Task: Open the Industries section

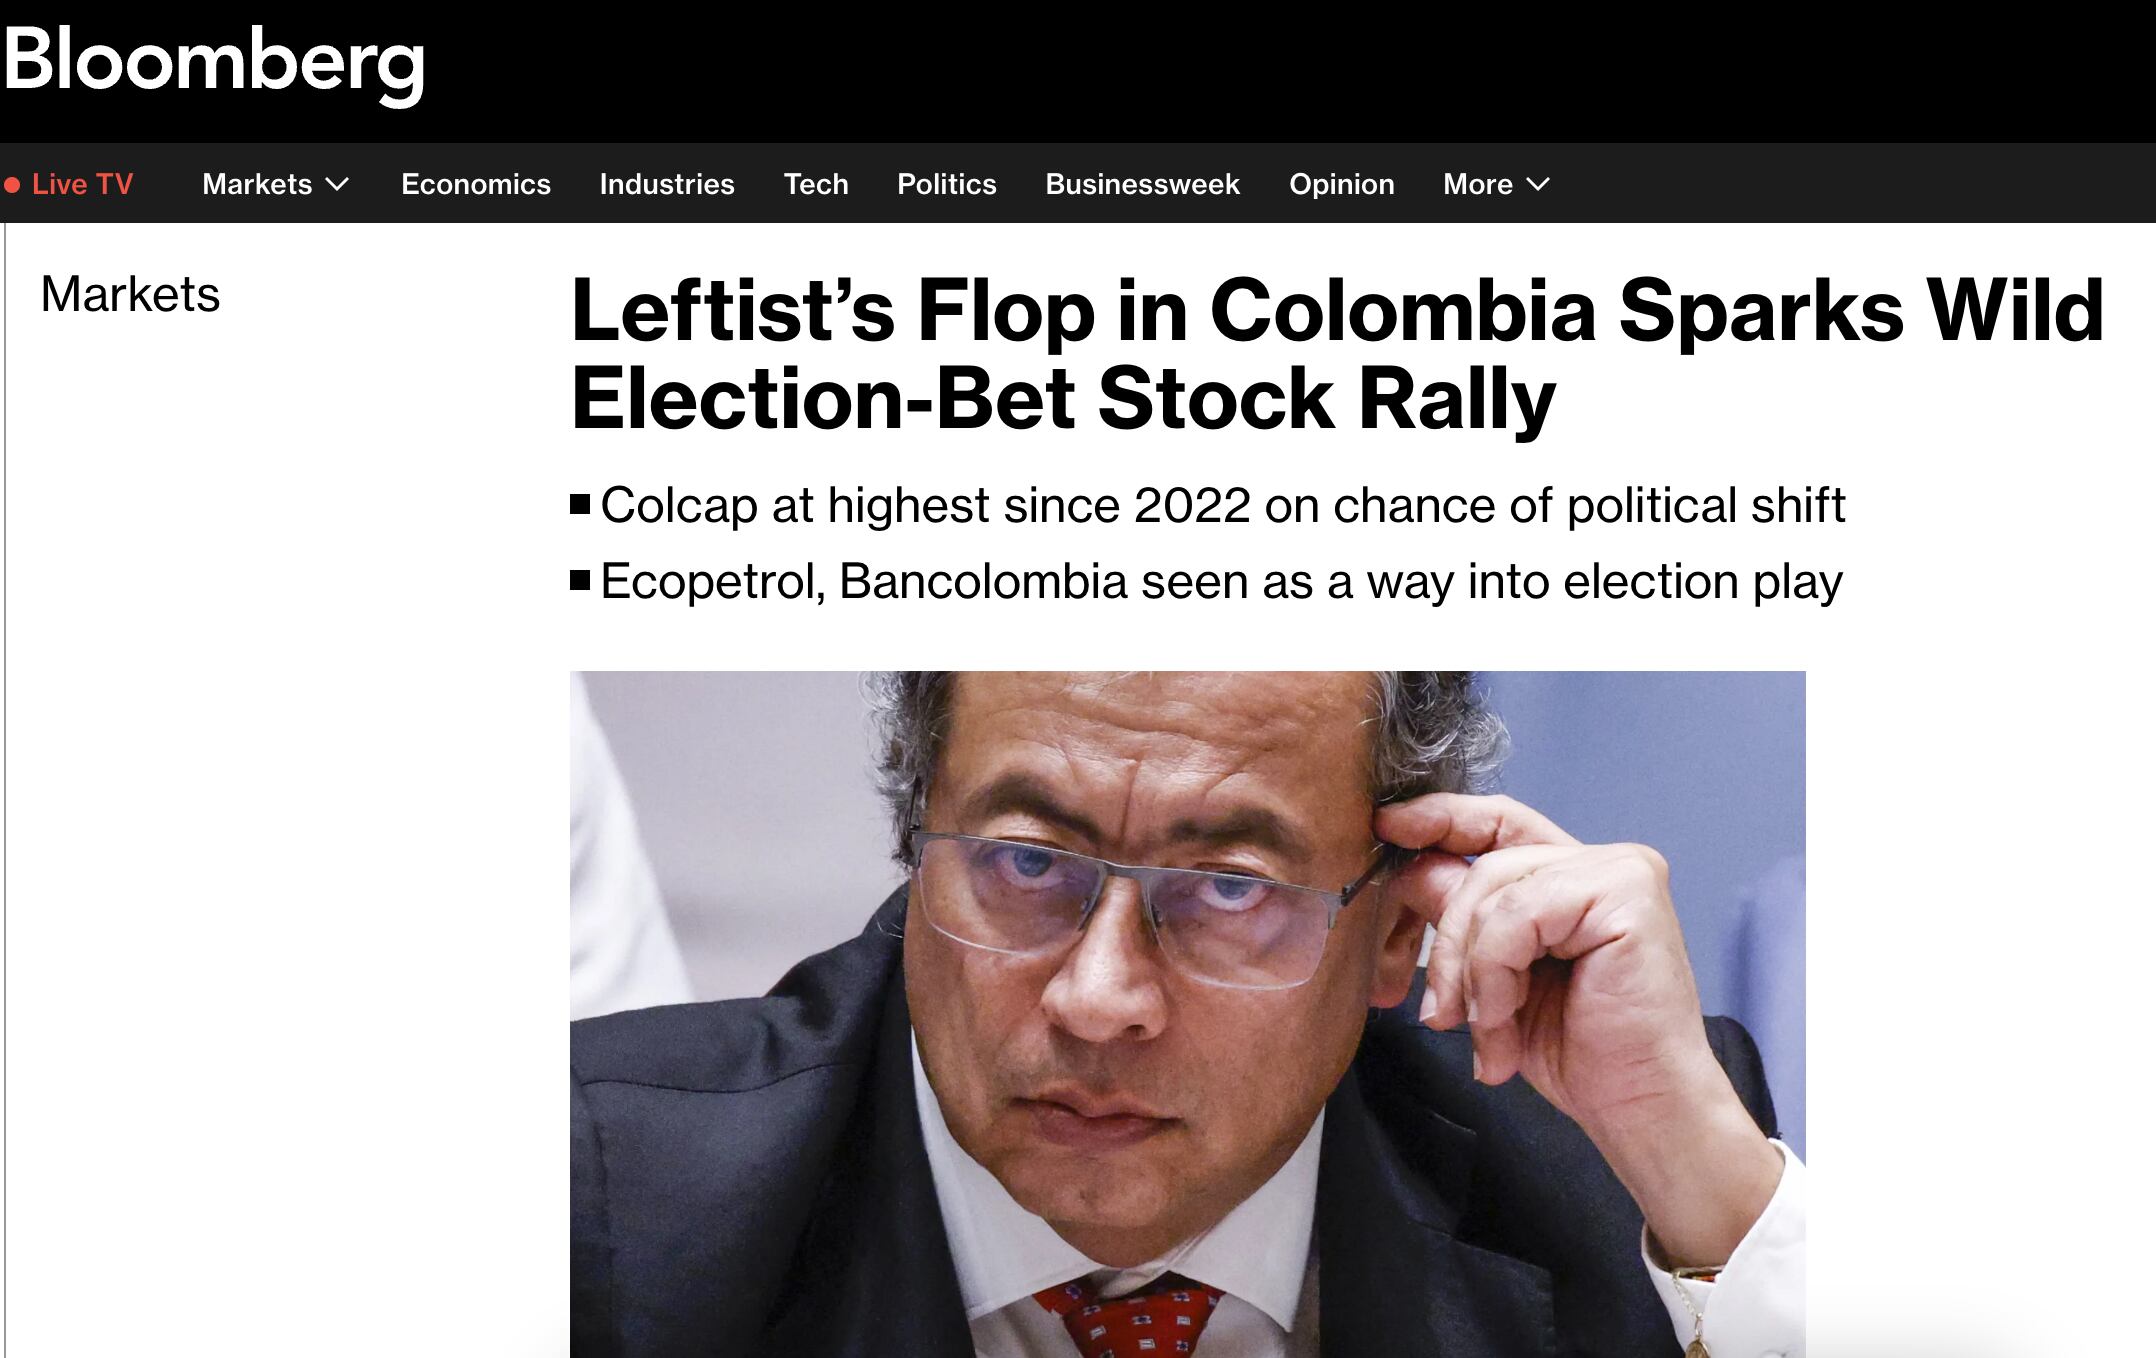Action: (x=667, y=185)
